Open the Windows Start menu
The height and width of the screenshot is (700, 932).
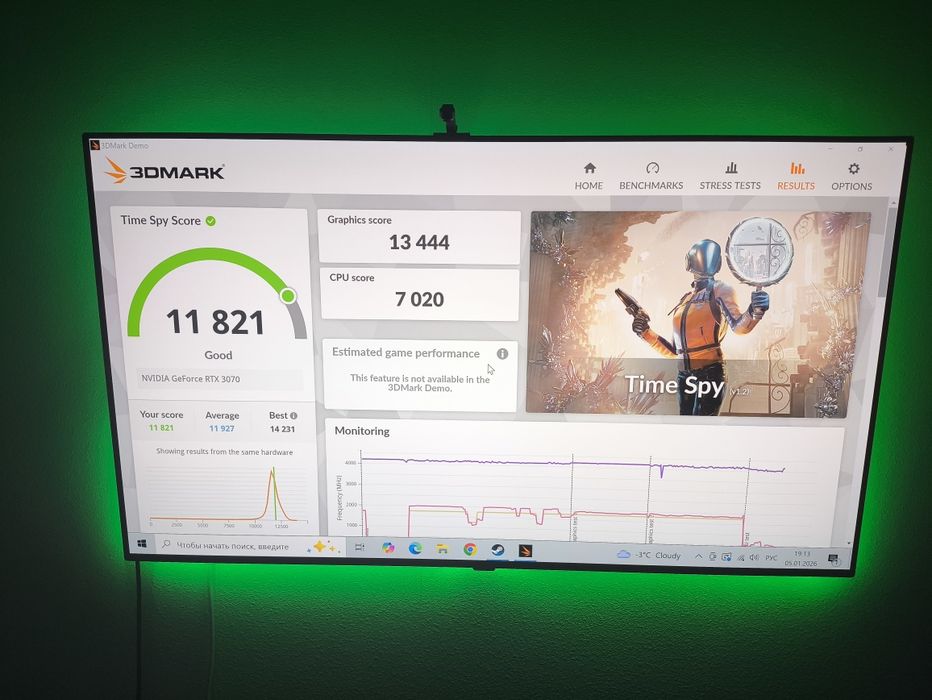(x=142, y=543)
